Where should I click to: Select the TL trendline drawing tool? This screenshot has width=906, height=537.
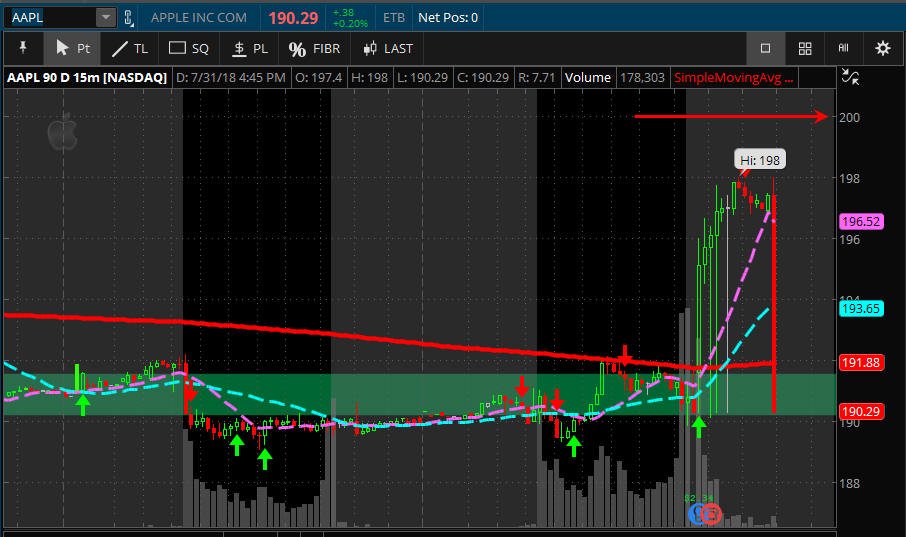(129, 49)
